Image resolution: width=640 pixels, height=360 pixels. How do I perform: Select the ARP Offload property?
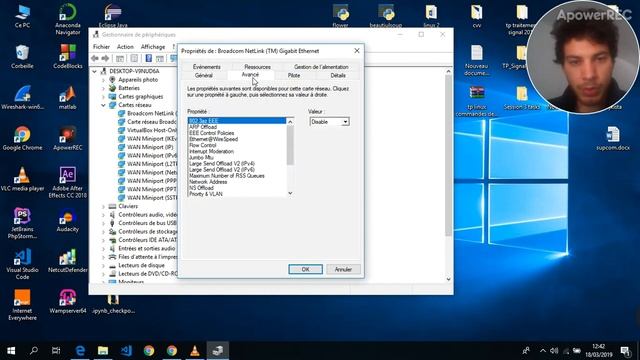pos(237,127)
